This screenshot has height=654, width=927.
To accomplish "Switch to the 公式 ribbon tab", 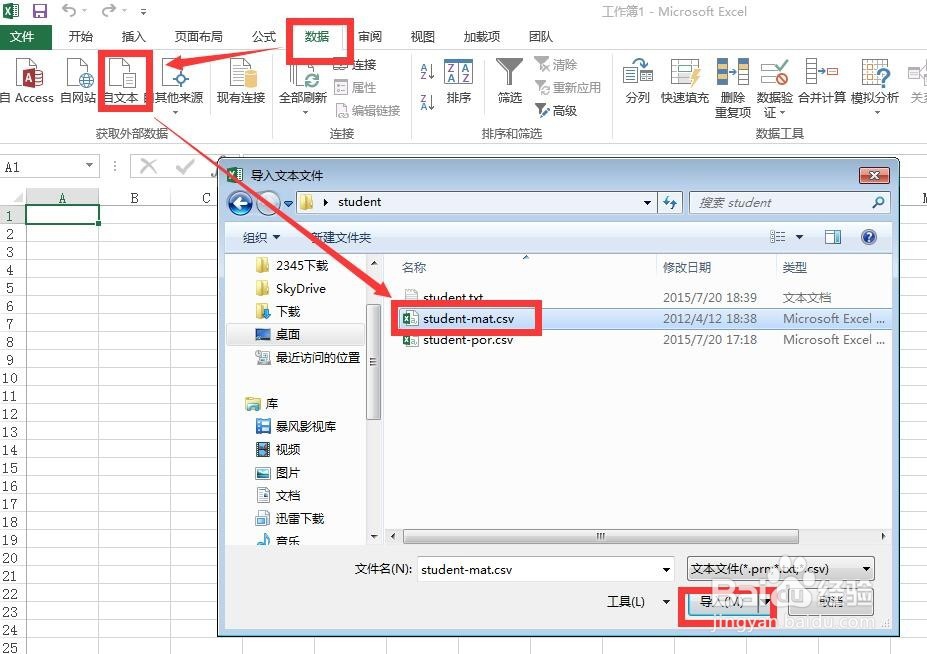I will point(263,36).
